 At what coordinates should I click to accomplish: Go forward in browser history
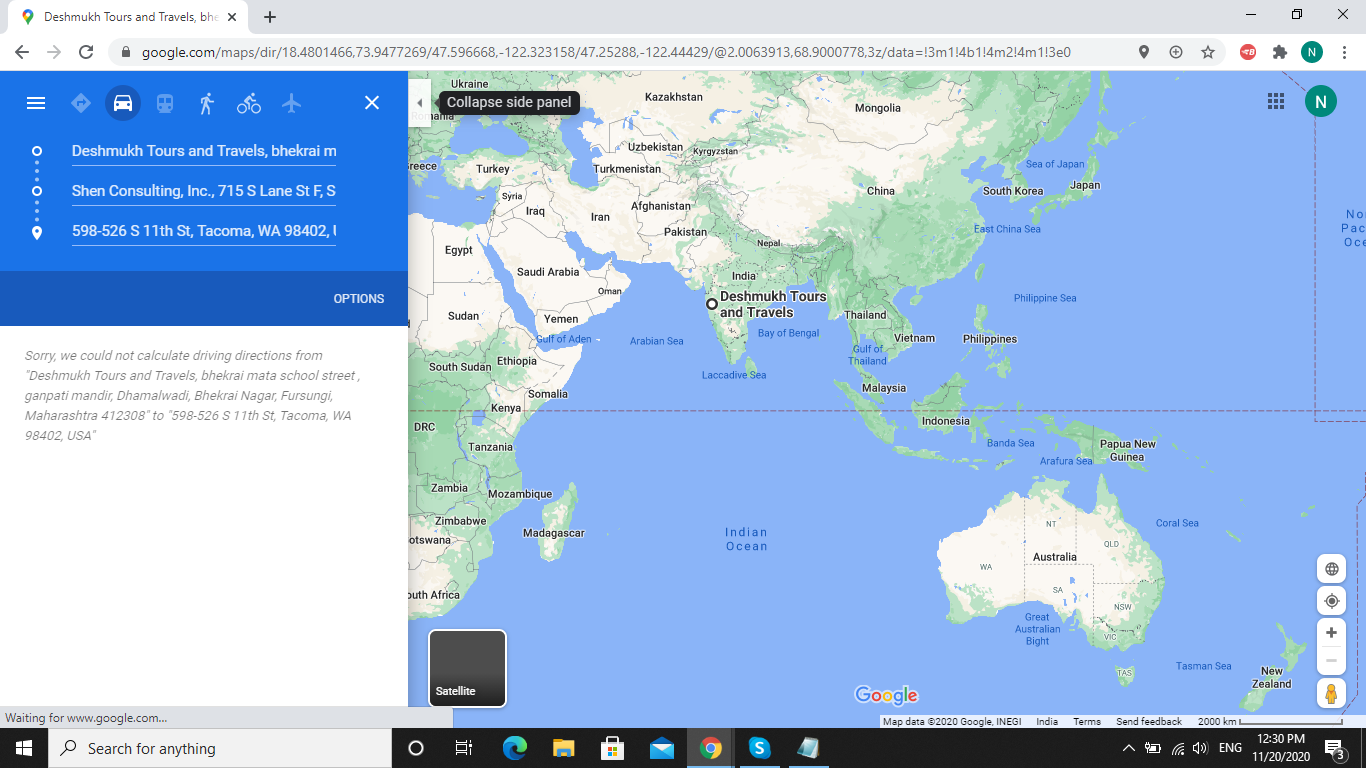coord(54,52)
